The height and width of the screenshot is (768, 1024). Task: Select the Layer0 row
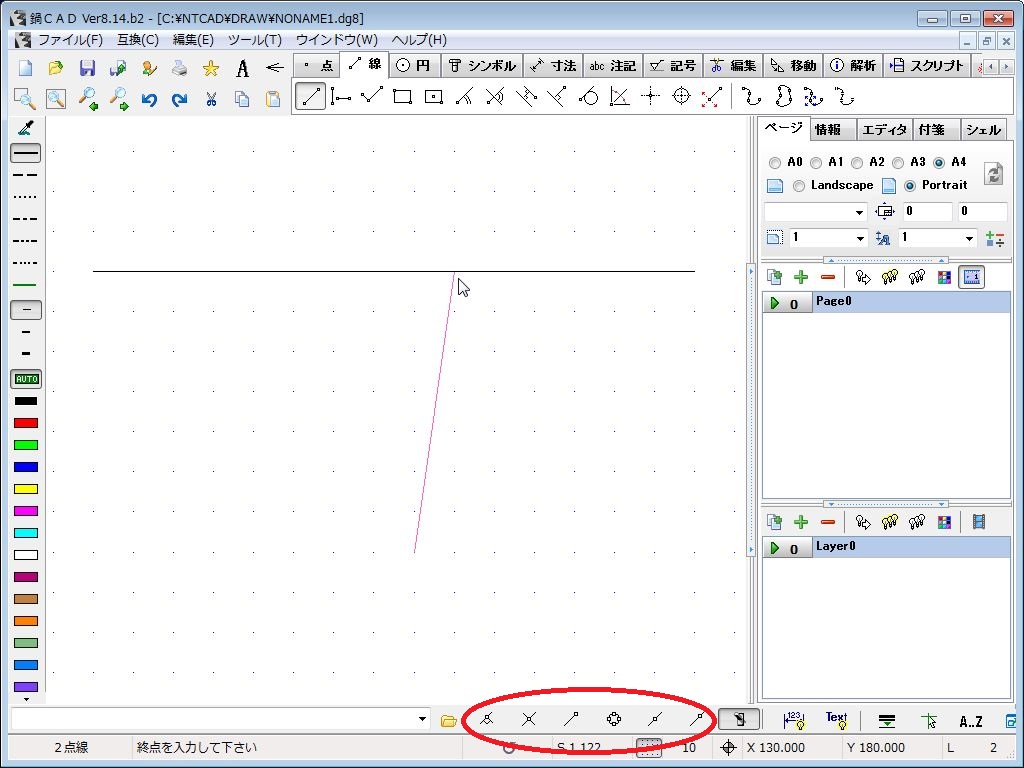pyautogui.click(x=887, y=547)
